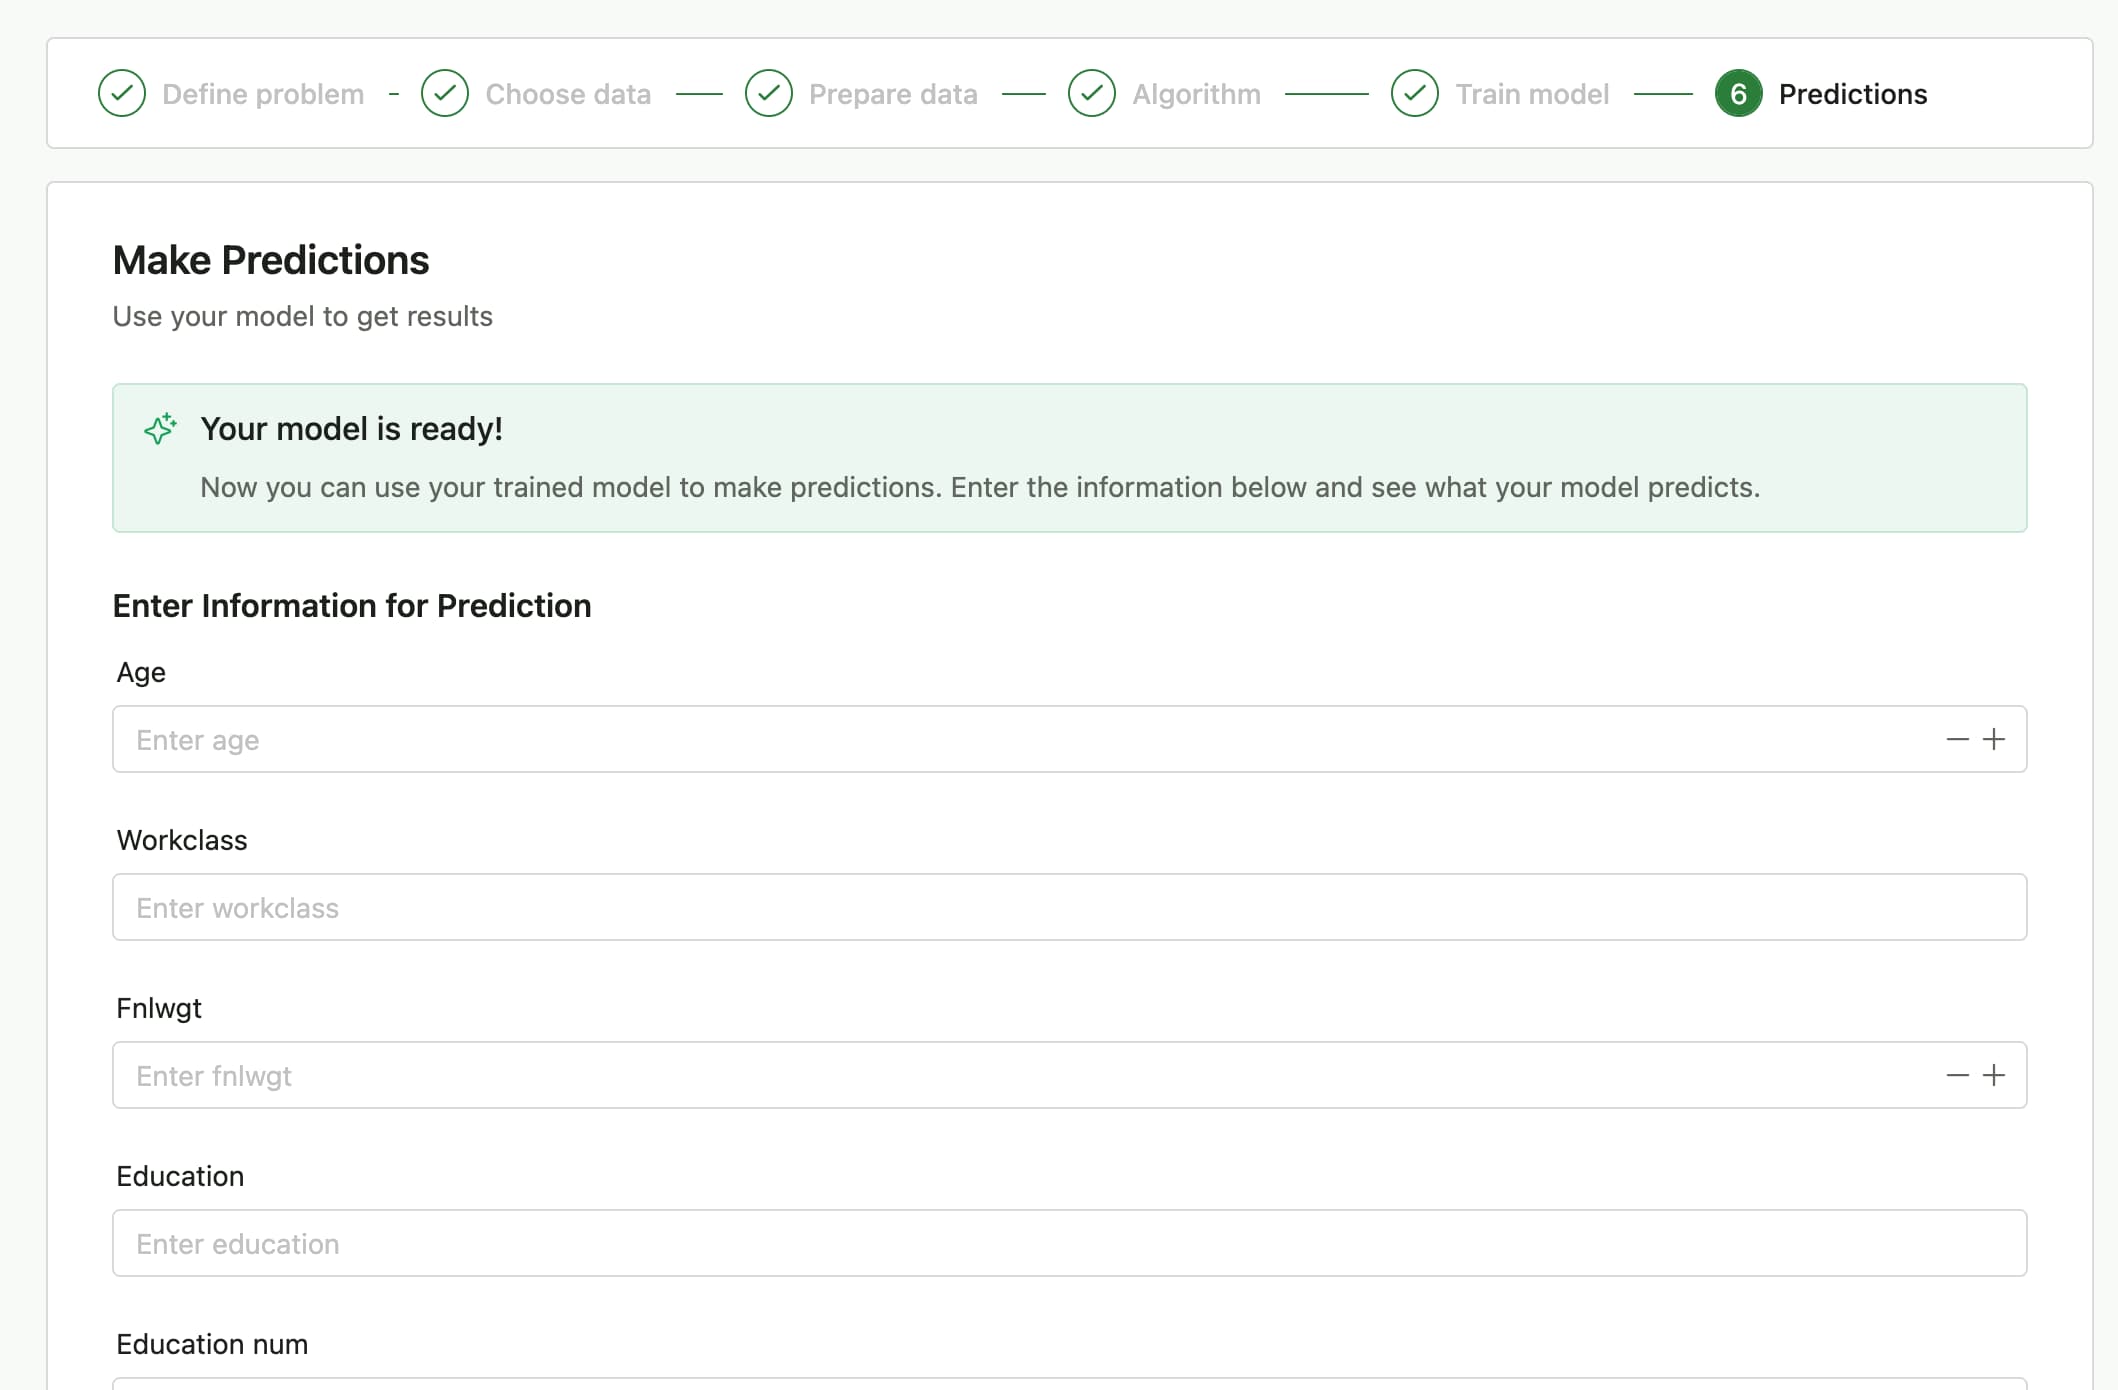This screenshot has width=2118, height=1390.
Task: Click the Define problem checkmark icon
Action: pyautogui.click(x=122, y=94)
